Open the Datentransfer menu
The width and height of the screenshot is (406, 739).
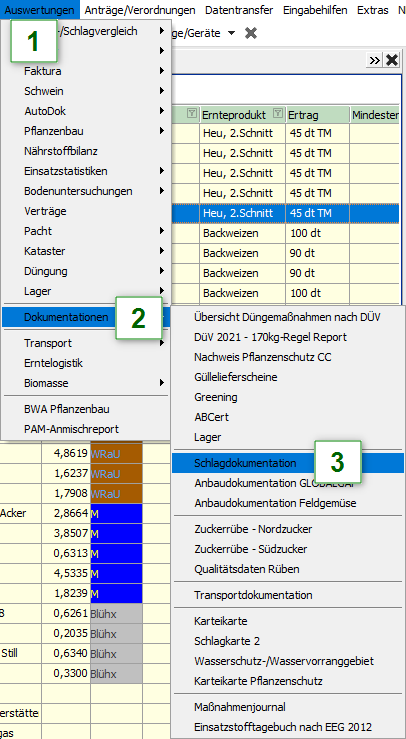point(239,10)
